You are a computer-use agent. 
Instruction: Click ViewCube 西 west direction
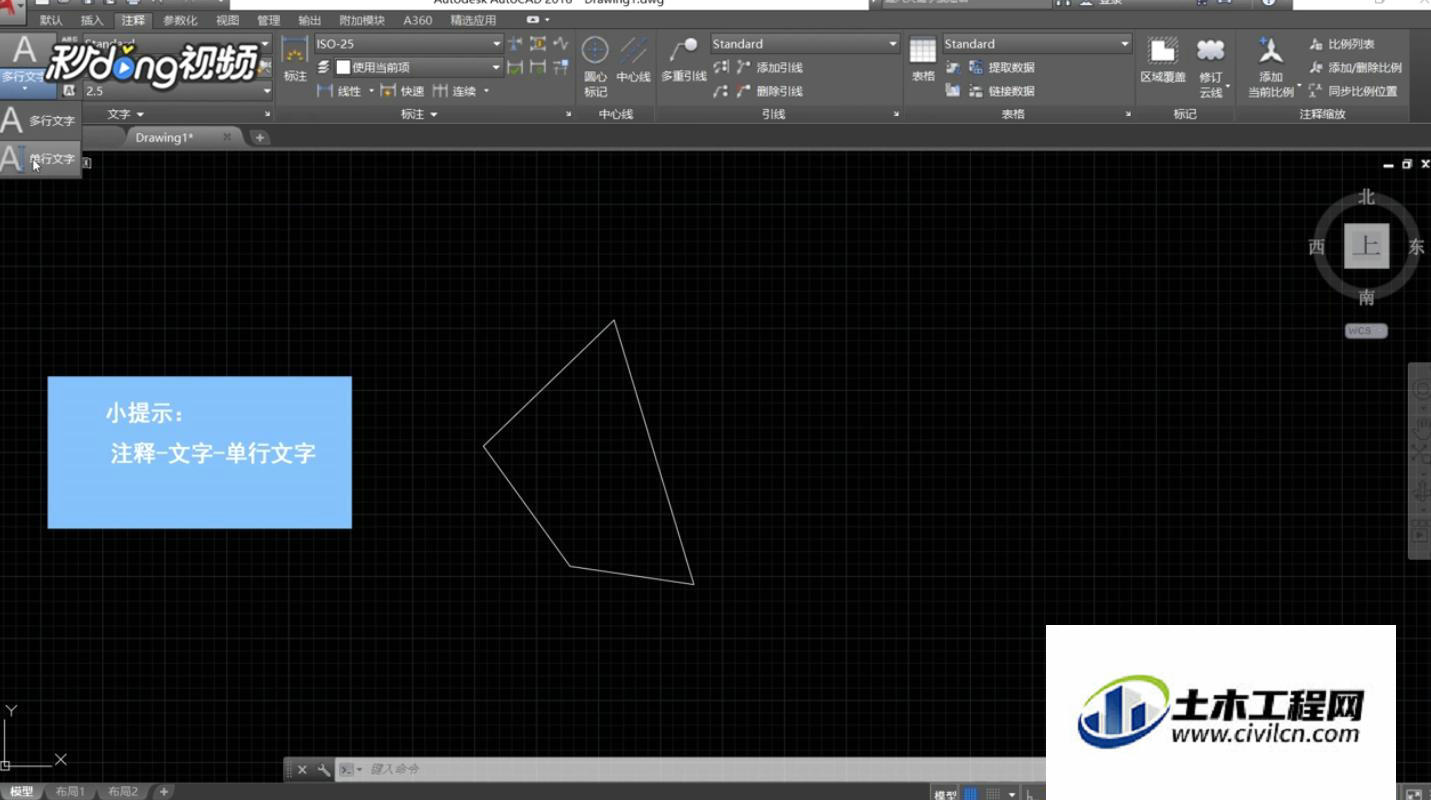click(x=1317, y=247)
